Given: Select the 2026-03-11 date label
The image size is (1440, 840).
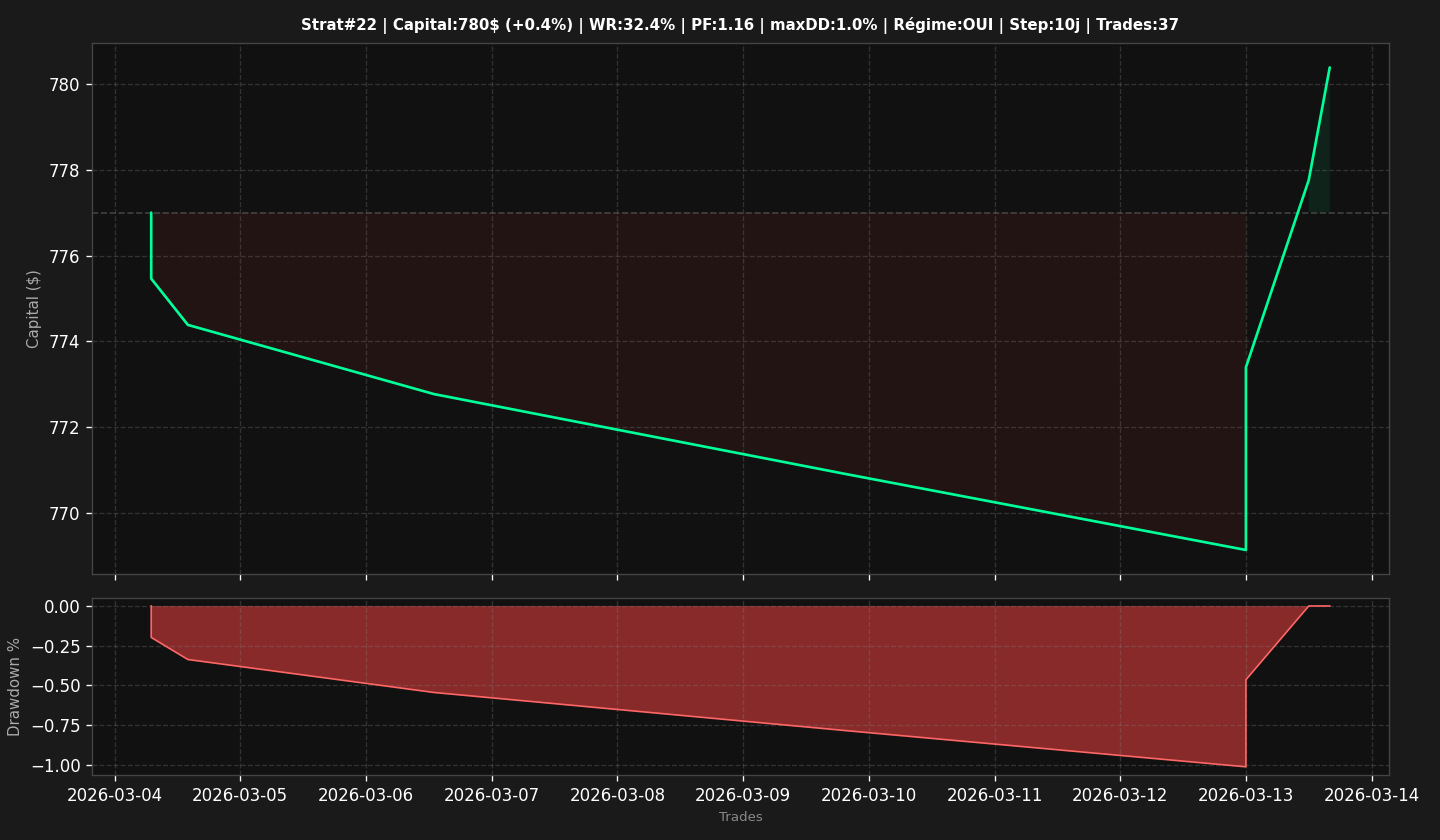Looking at the screenshot, I should [x=995, y=795].
